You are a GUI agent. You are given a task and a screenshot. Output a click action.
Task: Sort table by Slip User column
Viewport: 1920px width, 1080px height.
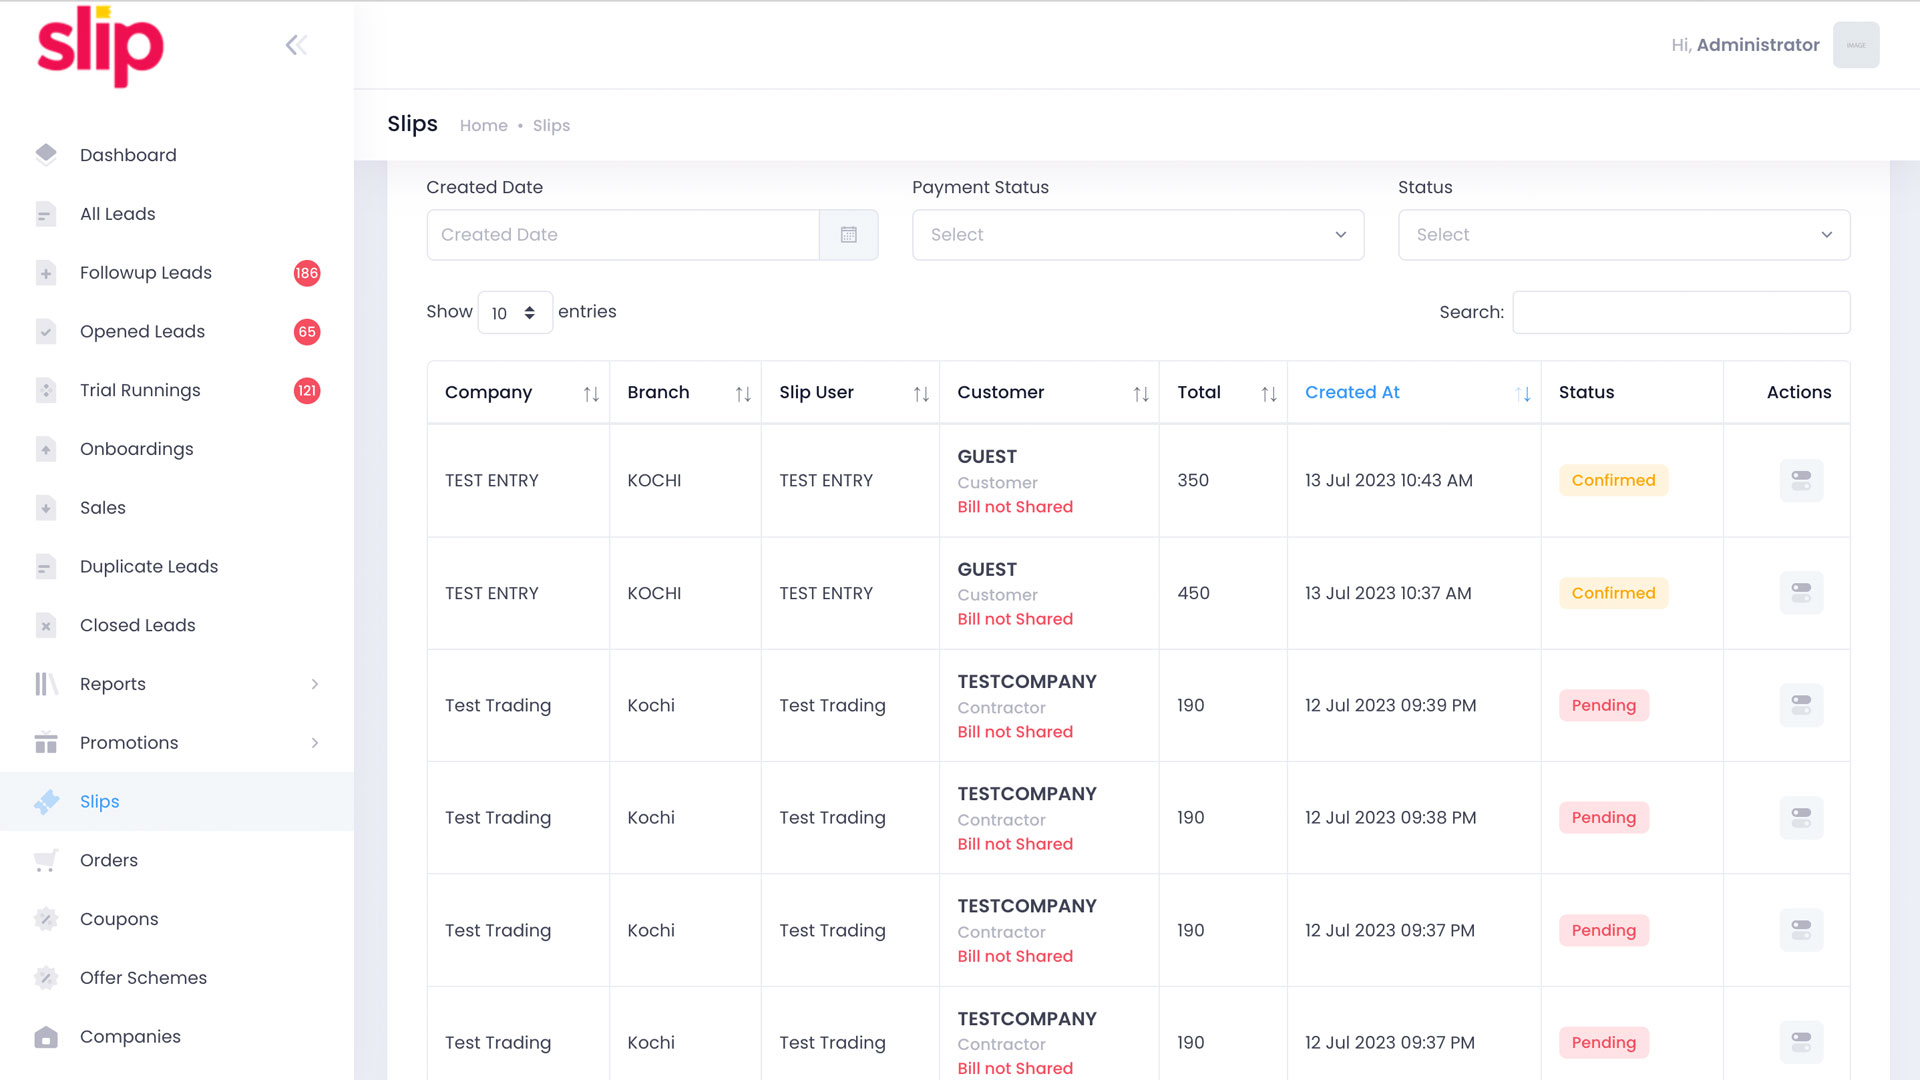coord(851,393)
